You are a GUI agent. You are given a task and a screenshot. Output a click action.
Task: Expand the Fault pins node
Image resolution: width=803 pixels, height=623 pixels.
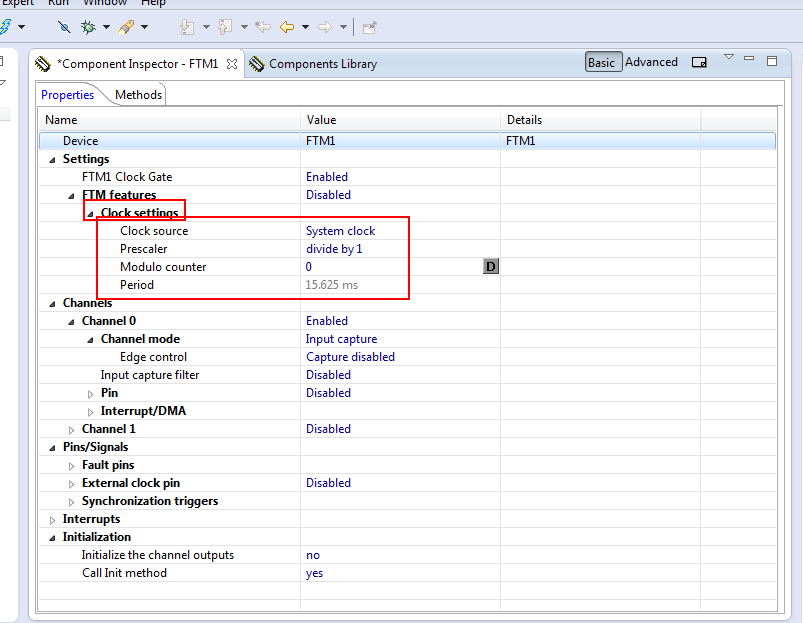pos(71,466)
